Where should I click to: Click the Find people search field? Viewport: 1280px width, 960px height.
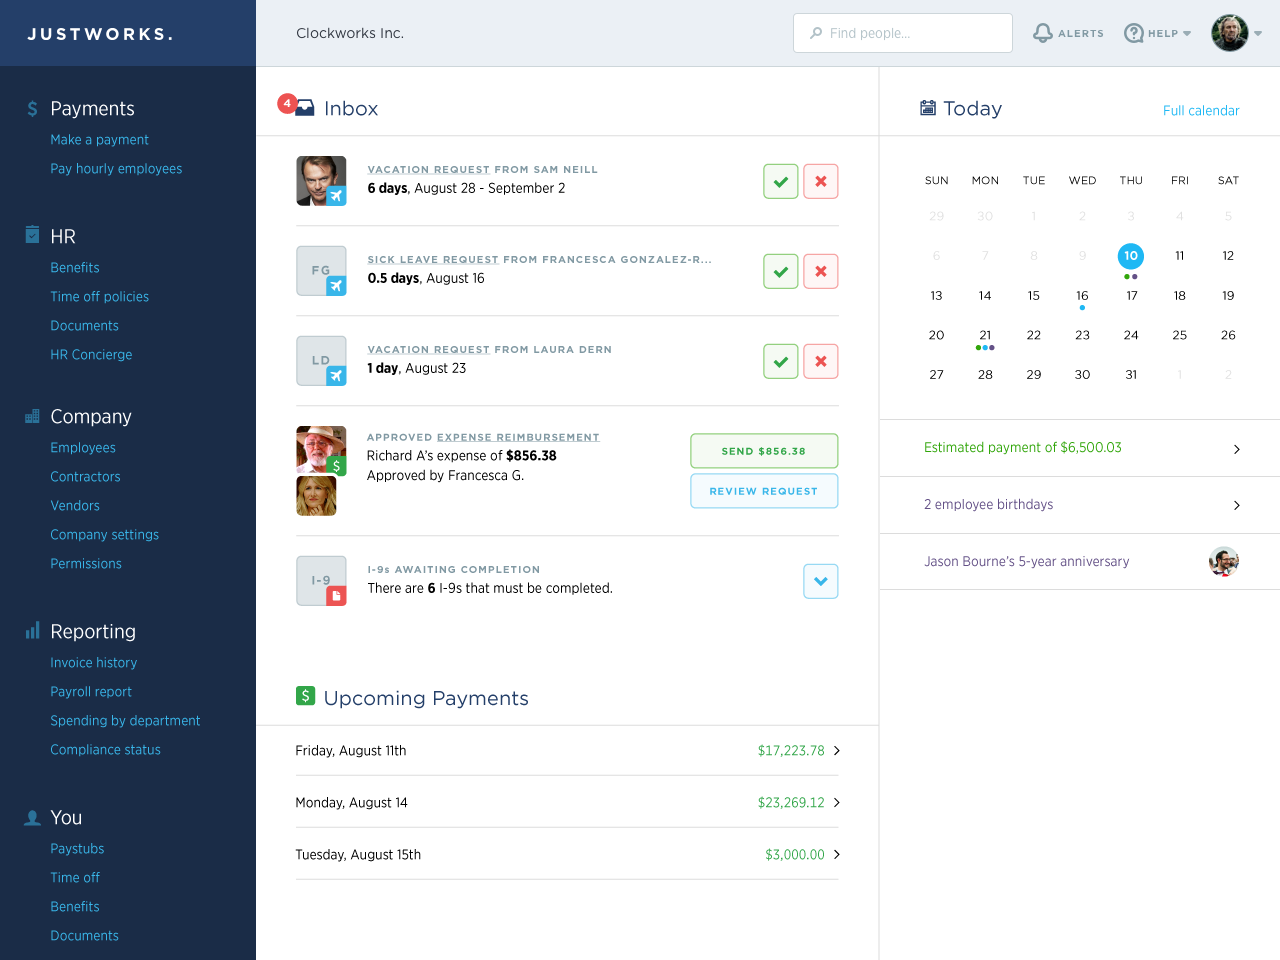(x=902, y=32)
